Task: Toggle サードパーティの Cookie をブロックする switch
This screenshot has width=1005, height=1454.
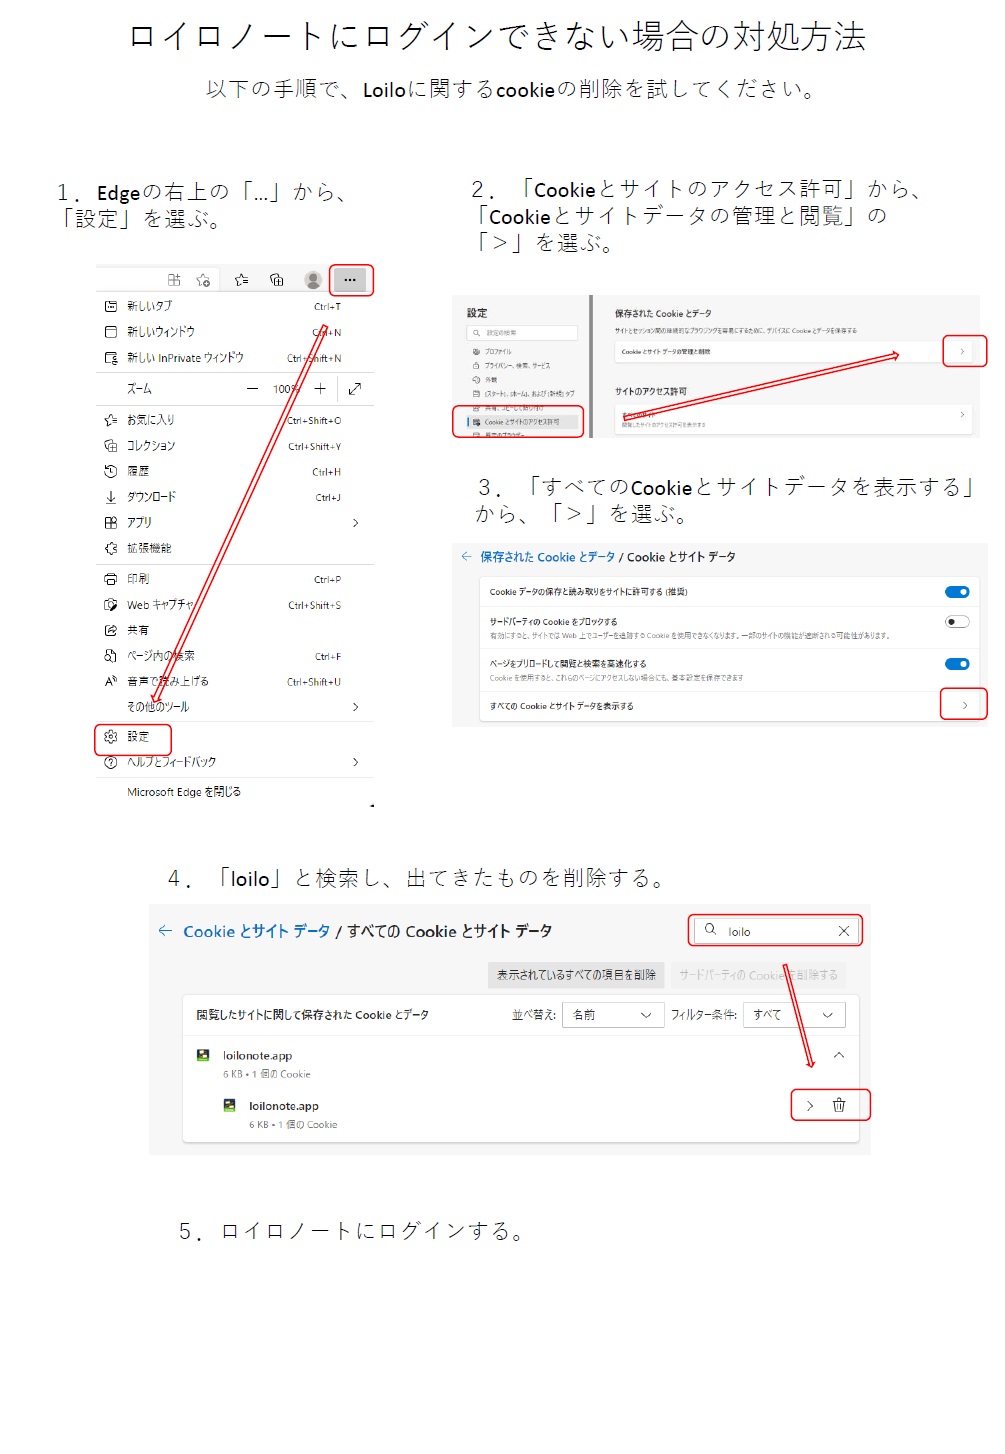Action: (x=957, y=622)
